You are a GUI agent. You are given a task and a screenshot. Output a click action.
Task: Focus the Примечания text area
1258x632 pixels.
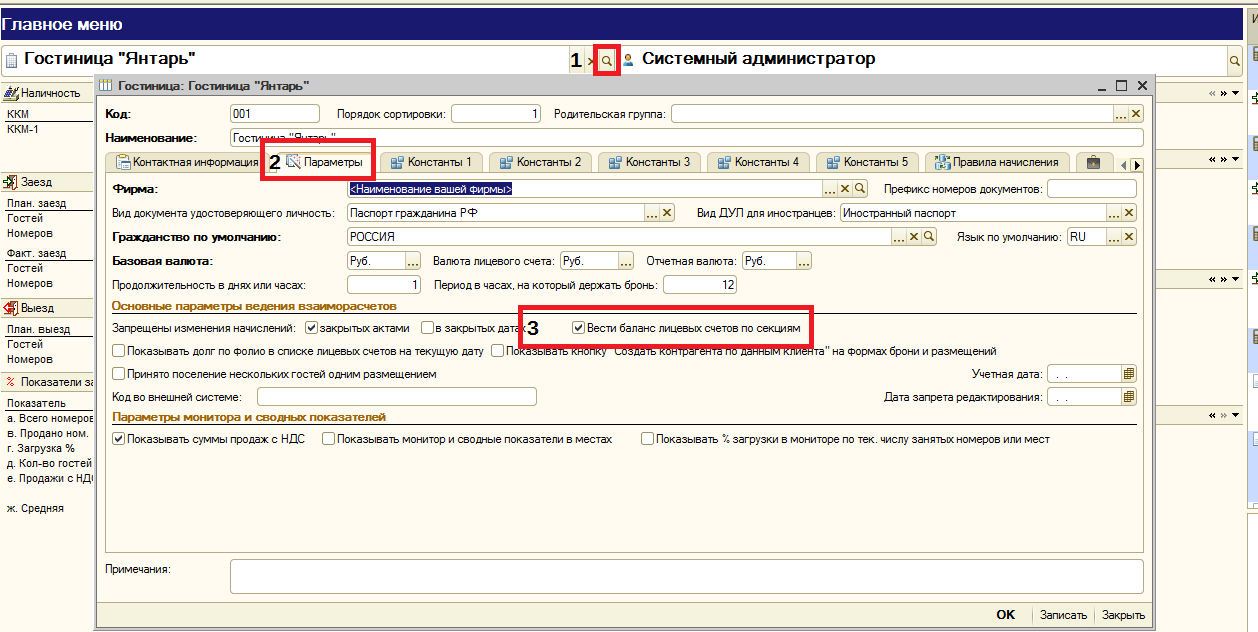(x=686, y=576)
